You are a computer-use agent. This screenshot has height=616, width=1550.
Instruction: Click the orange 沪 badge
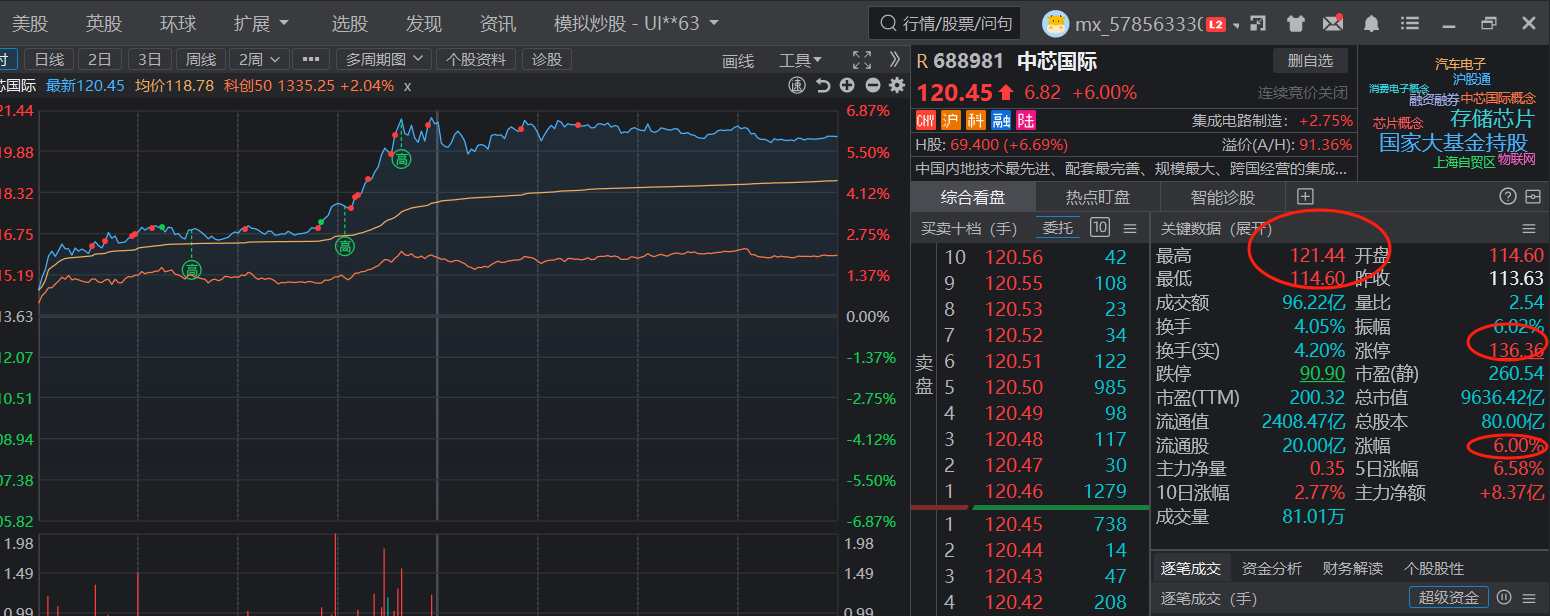coord(951,120)
